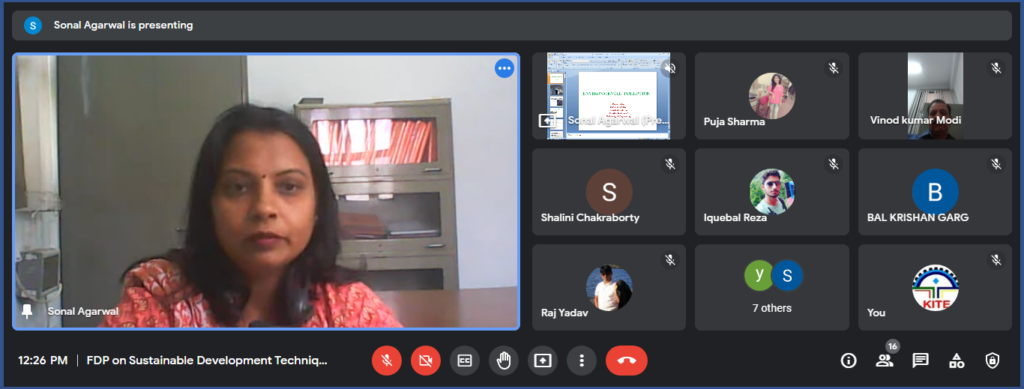
Task: Open the present now screen share button
Action: [543, 360]
